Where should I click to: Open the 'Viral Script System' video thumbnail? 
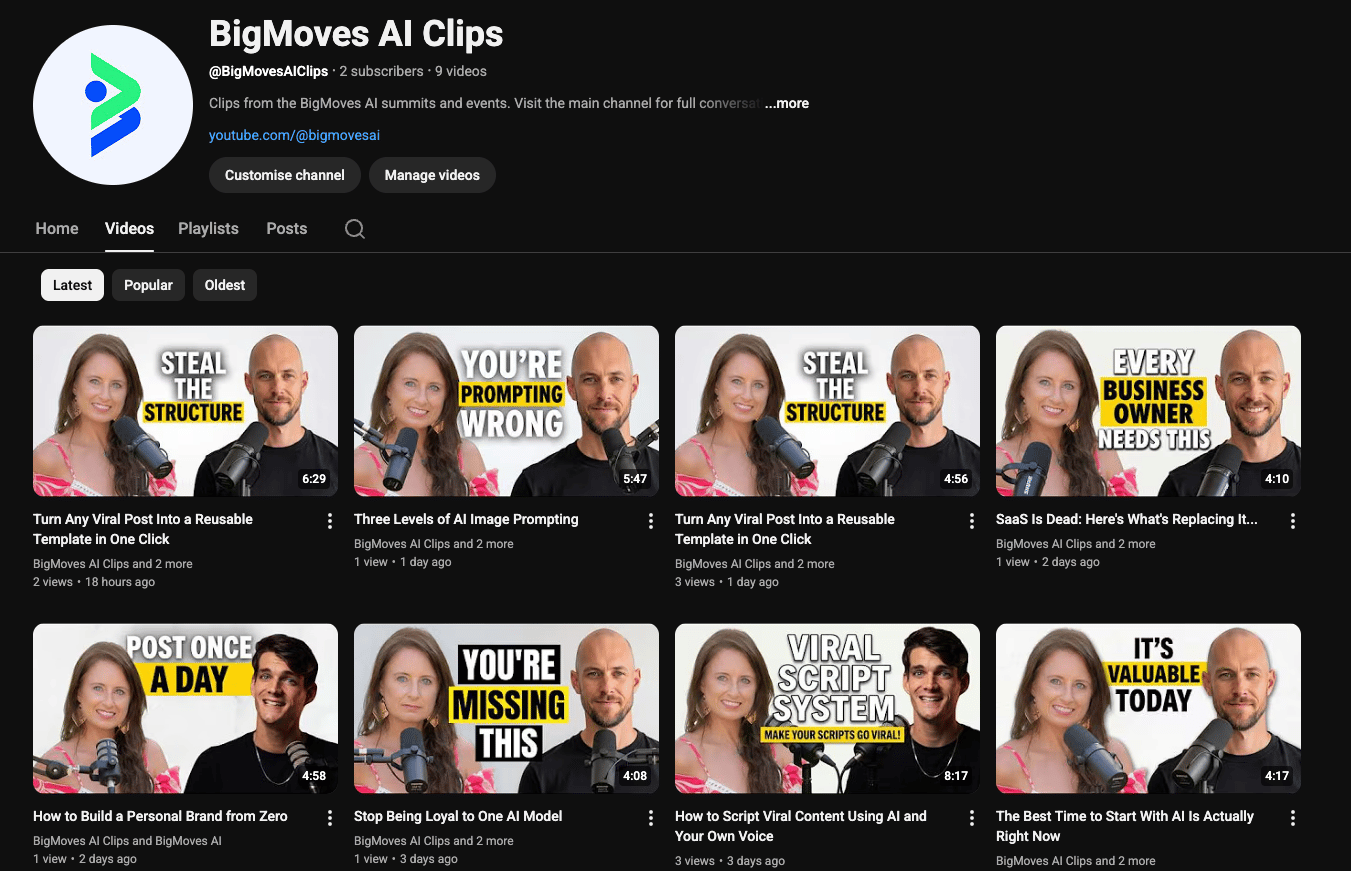tap(827, 708)
